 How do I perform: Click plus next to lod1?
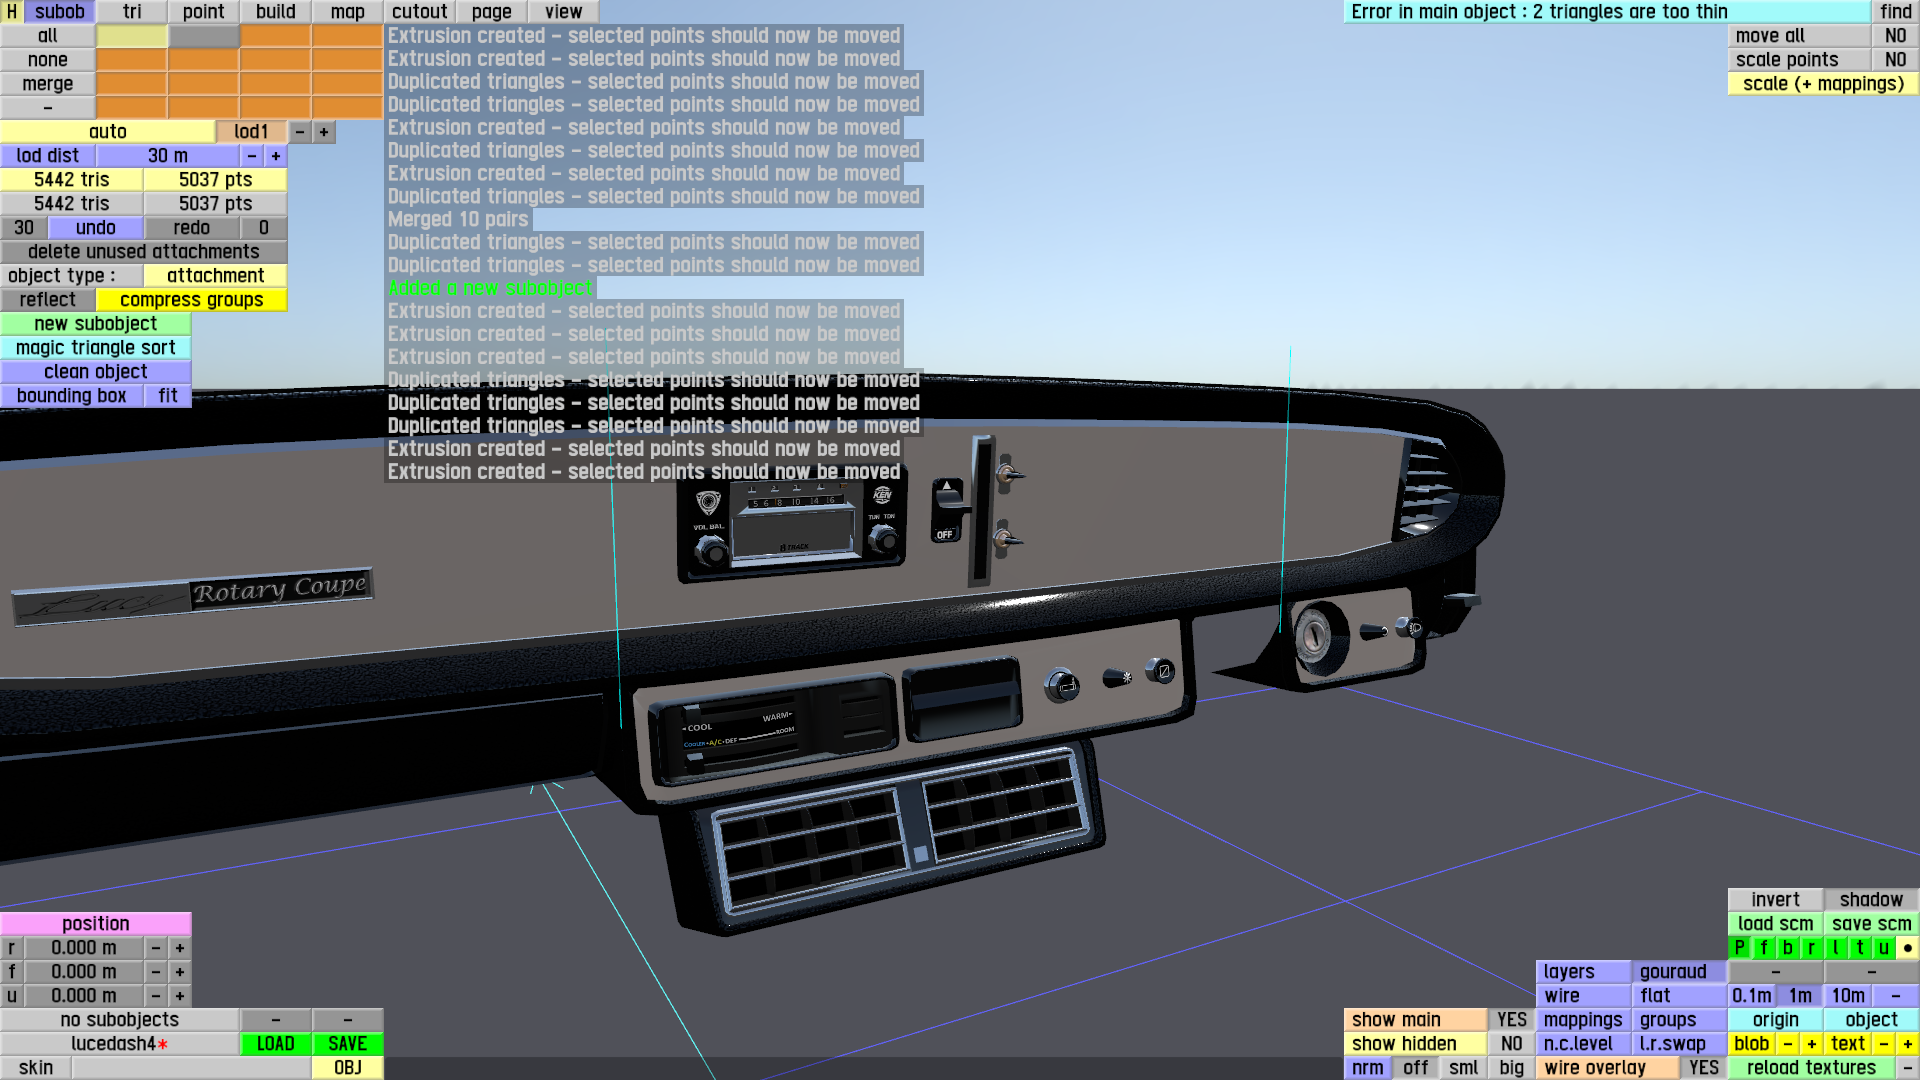pyautogui.click(x=323, y=132)
